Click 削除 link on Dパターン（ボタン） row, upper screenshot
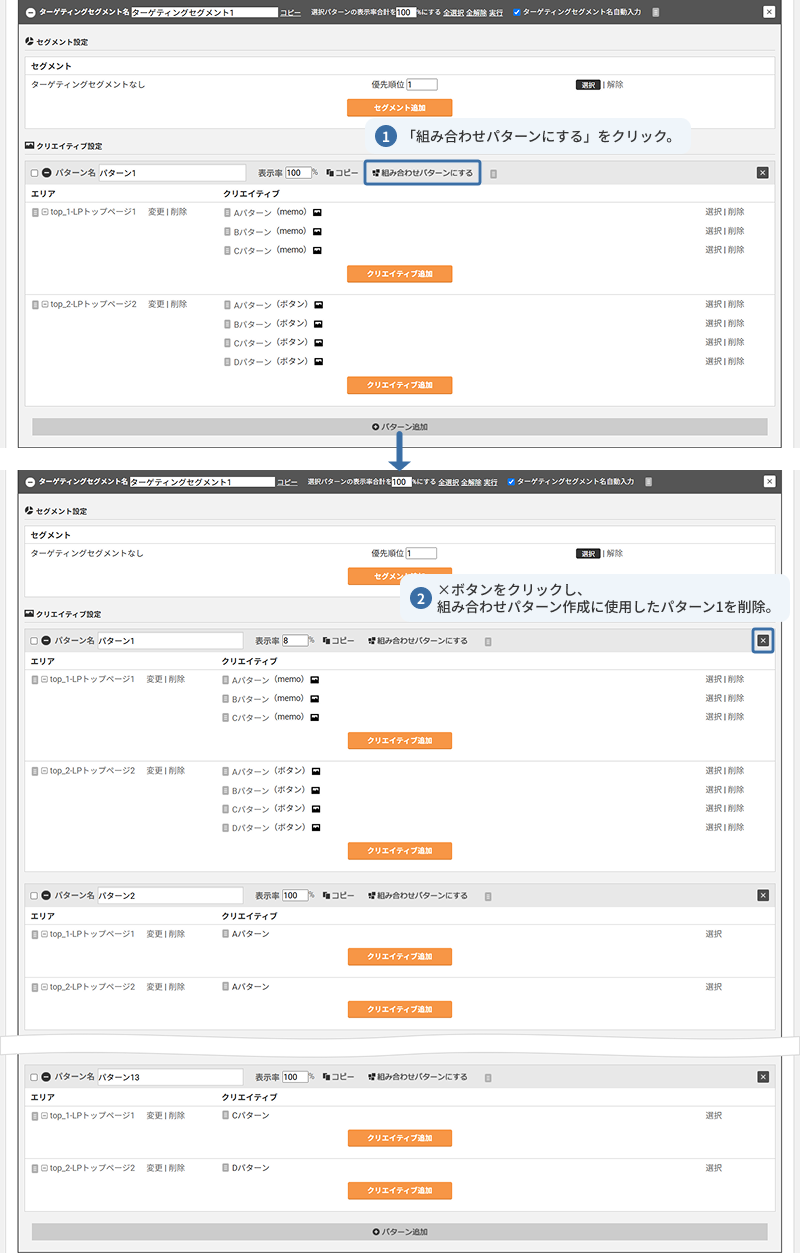 coord(736,361)
